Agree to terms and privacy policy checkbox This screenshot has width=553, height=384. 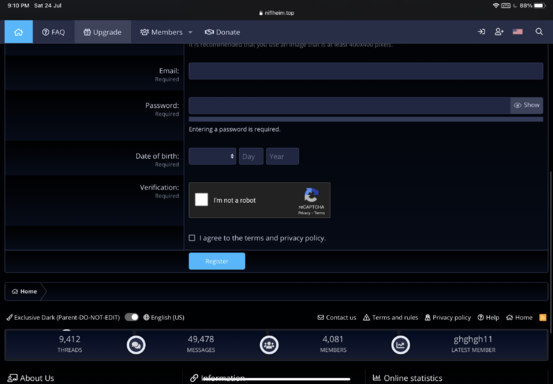192,238
